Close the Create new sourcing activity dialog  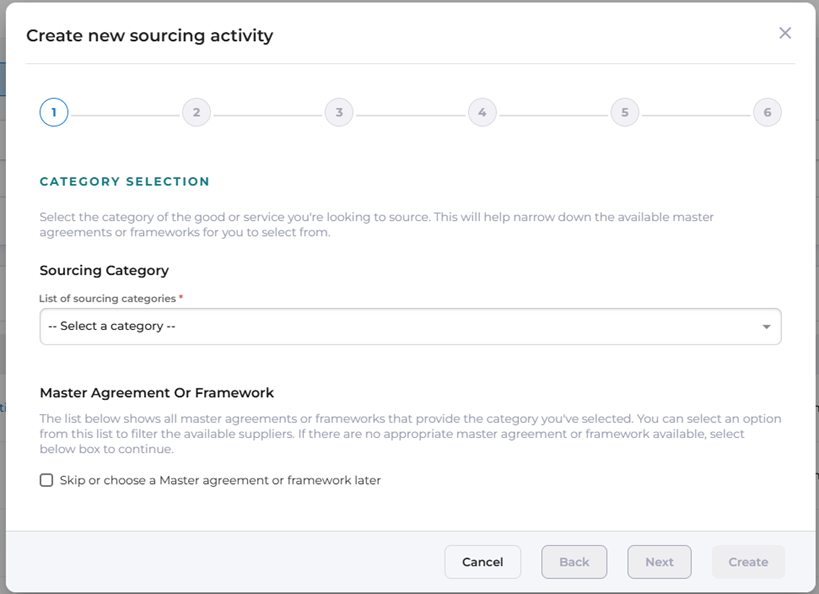click(785, 33)
